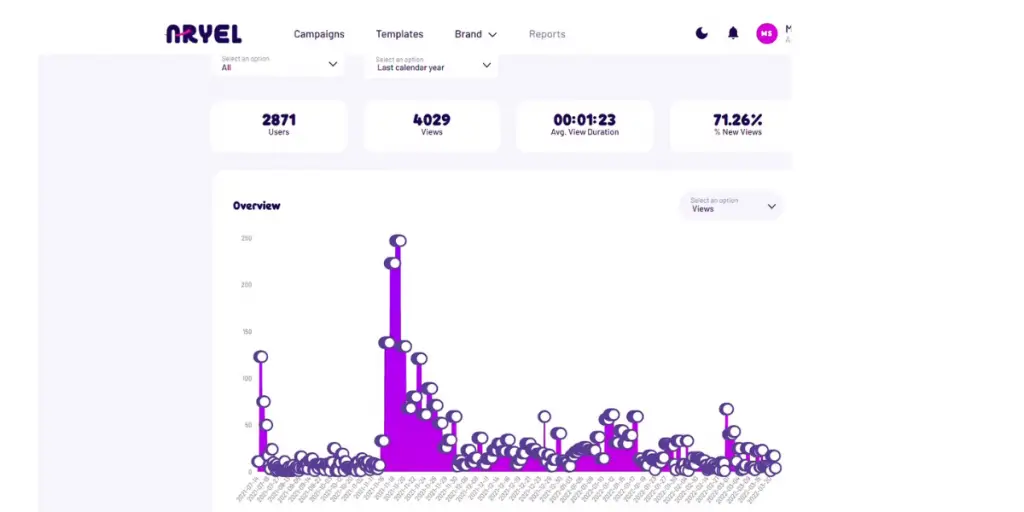Screen dimensions: 1024x512
Task: Select the 4029 Views stat card
Action: pyautogui.click(x=431, y=125)
